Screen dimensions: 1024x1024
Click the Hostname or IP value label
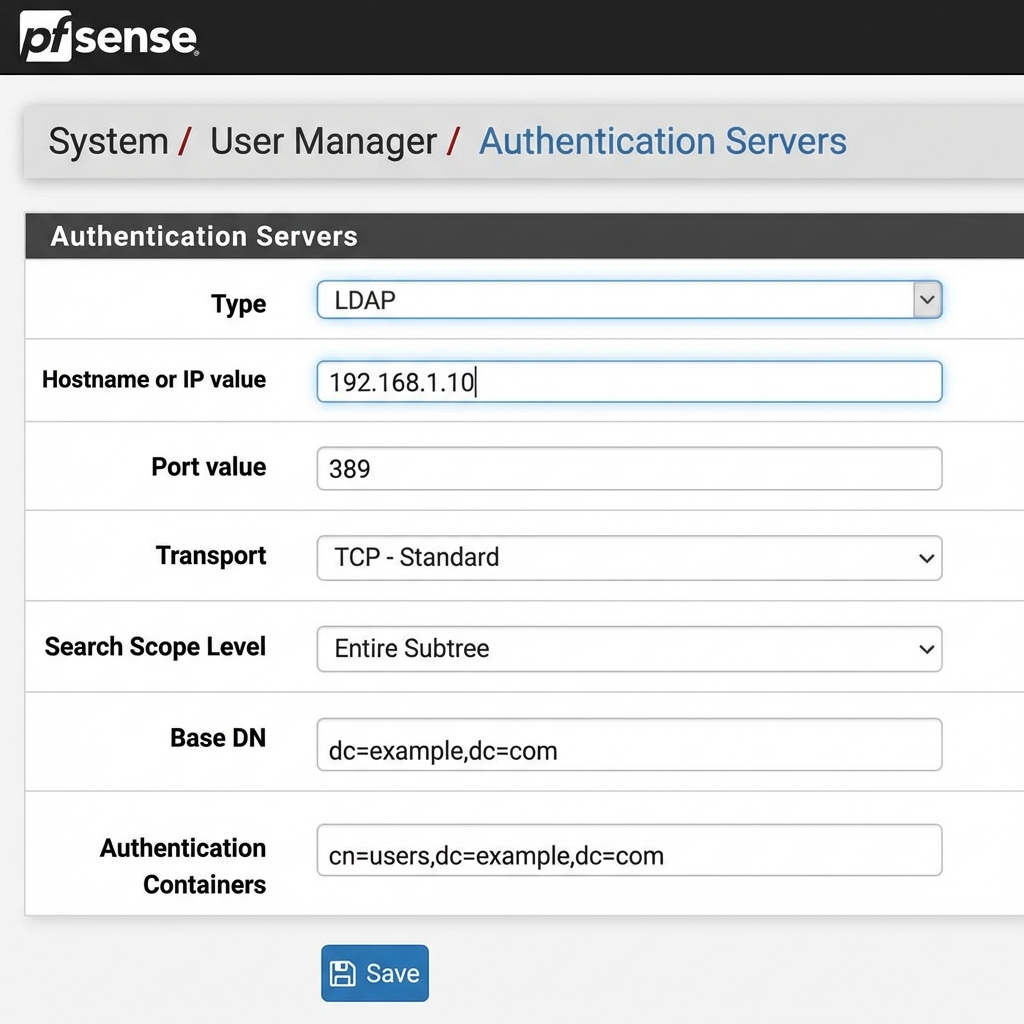pyautogui.click(x=153, y=380)
